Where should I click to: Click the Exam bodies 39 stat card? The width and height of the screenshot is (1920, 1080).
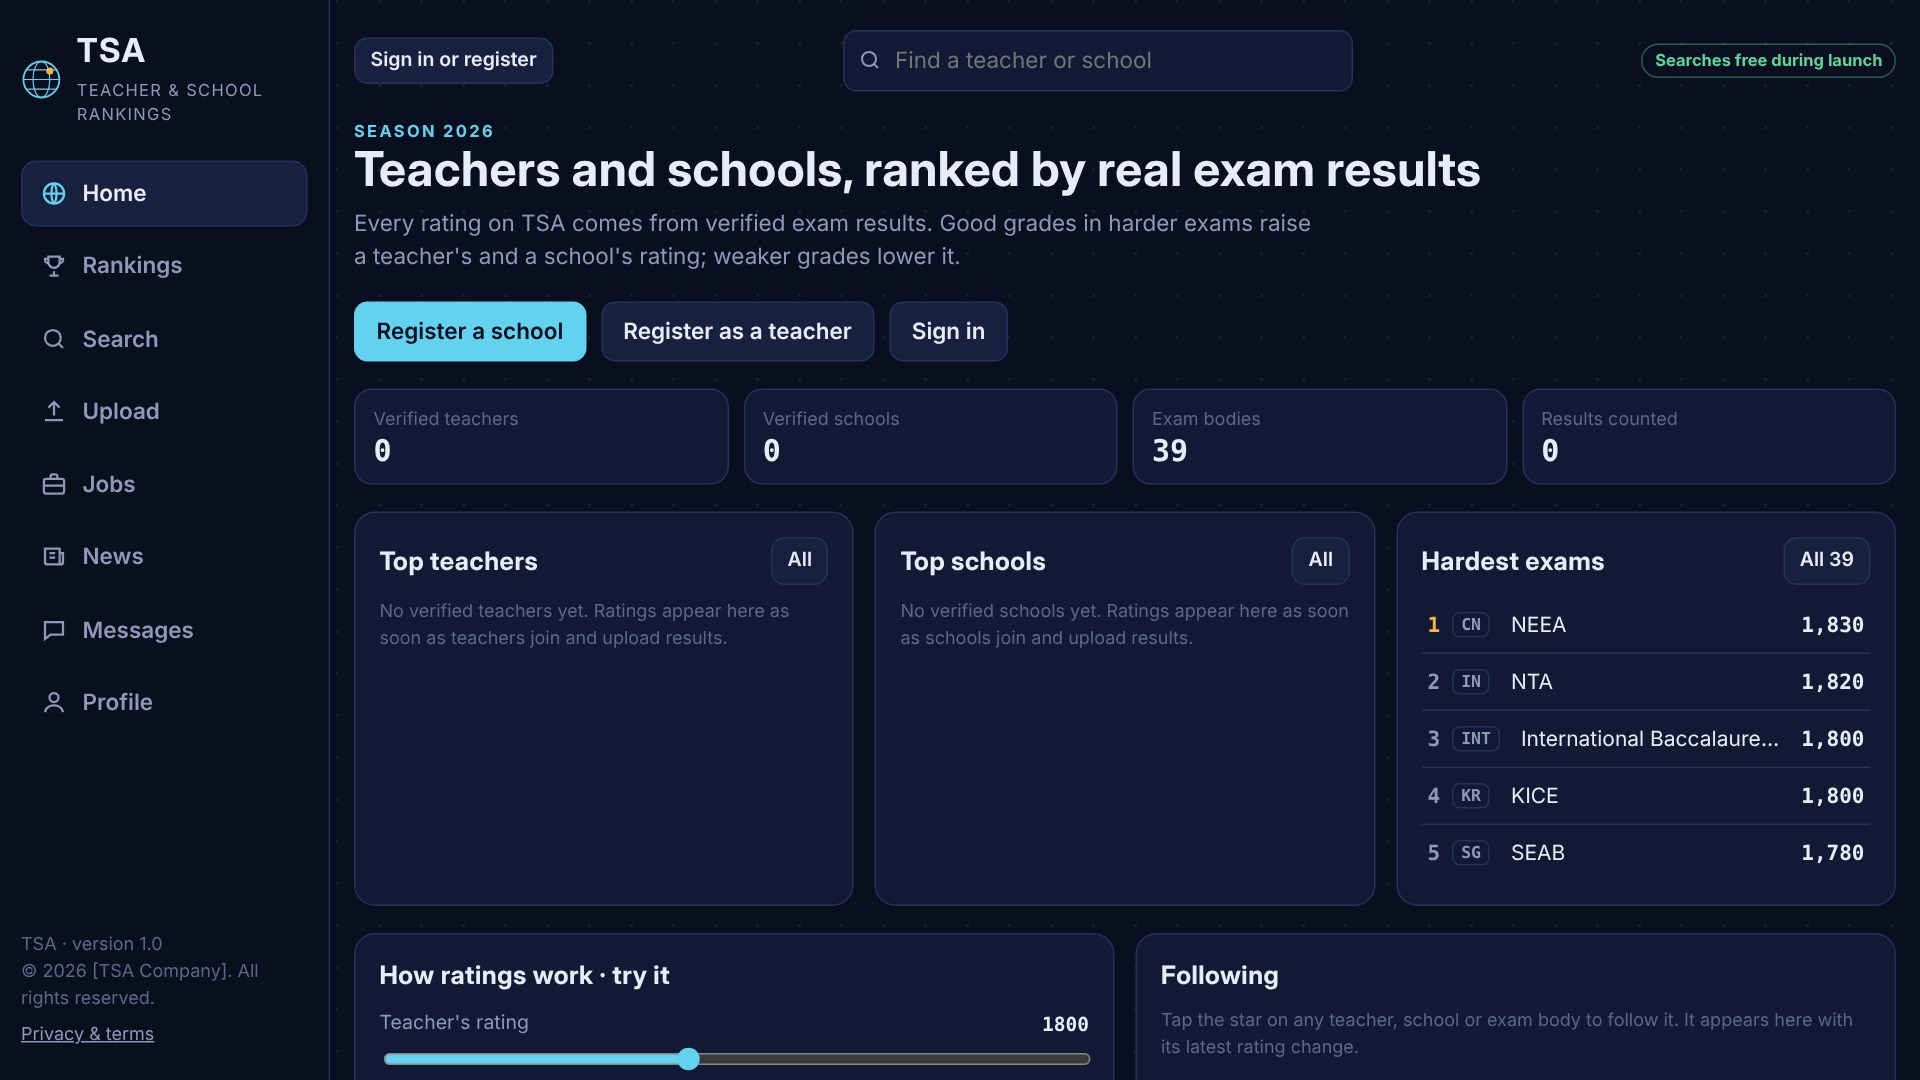[1319, 437]
